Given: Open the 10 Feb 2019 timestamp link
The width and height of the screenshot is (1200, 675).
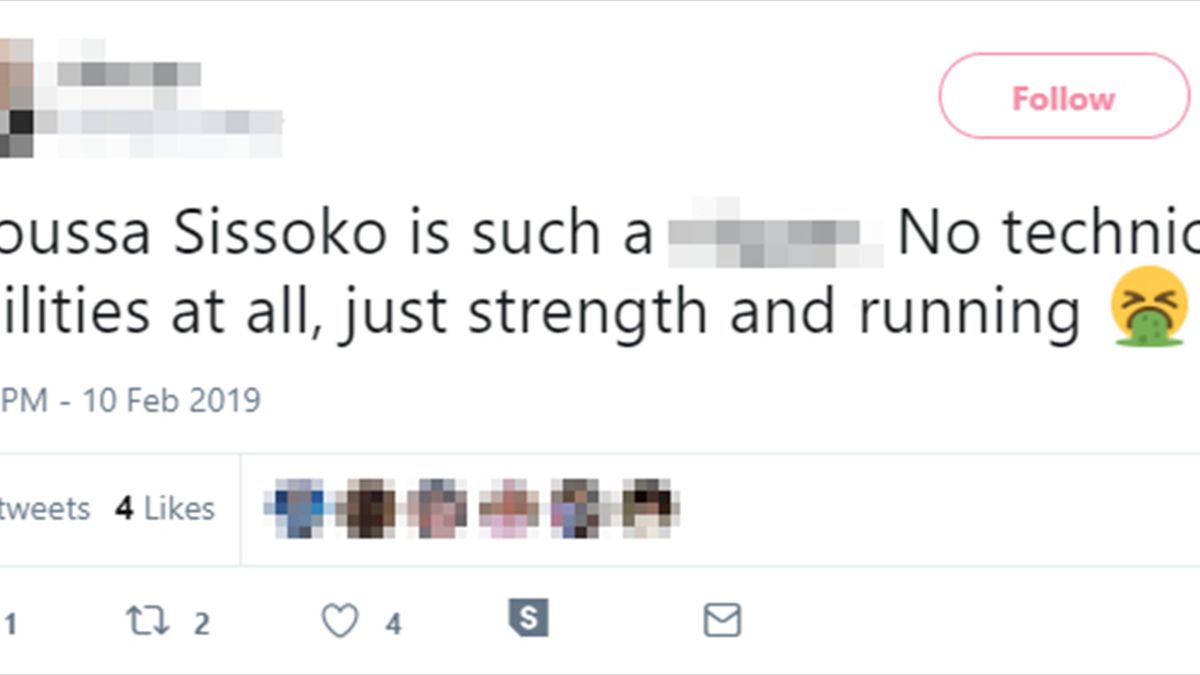Looking at the screenshot, I should 170,401.
